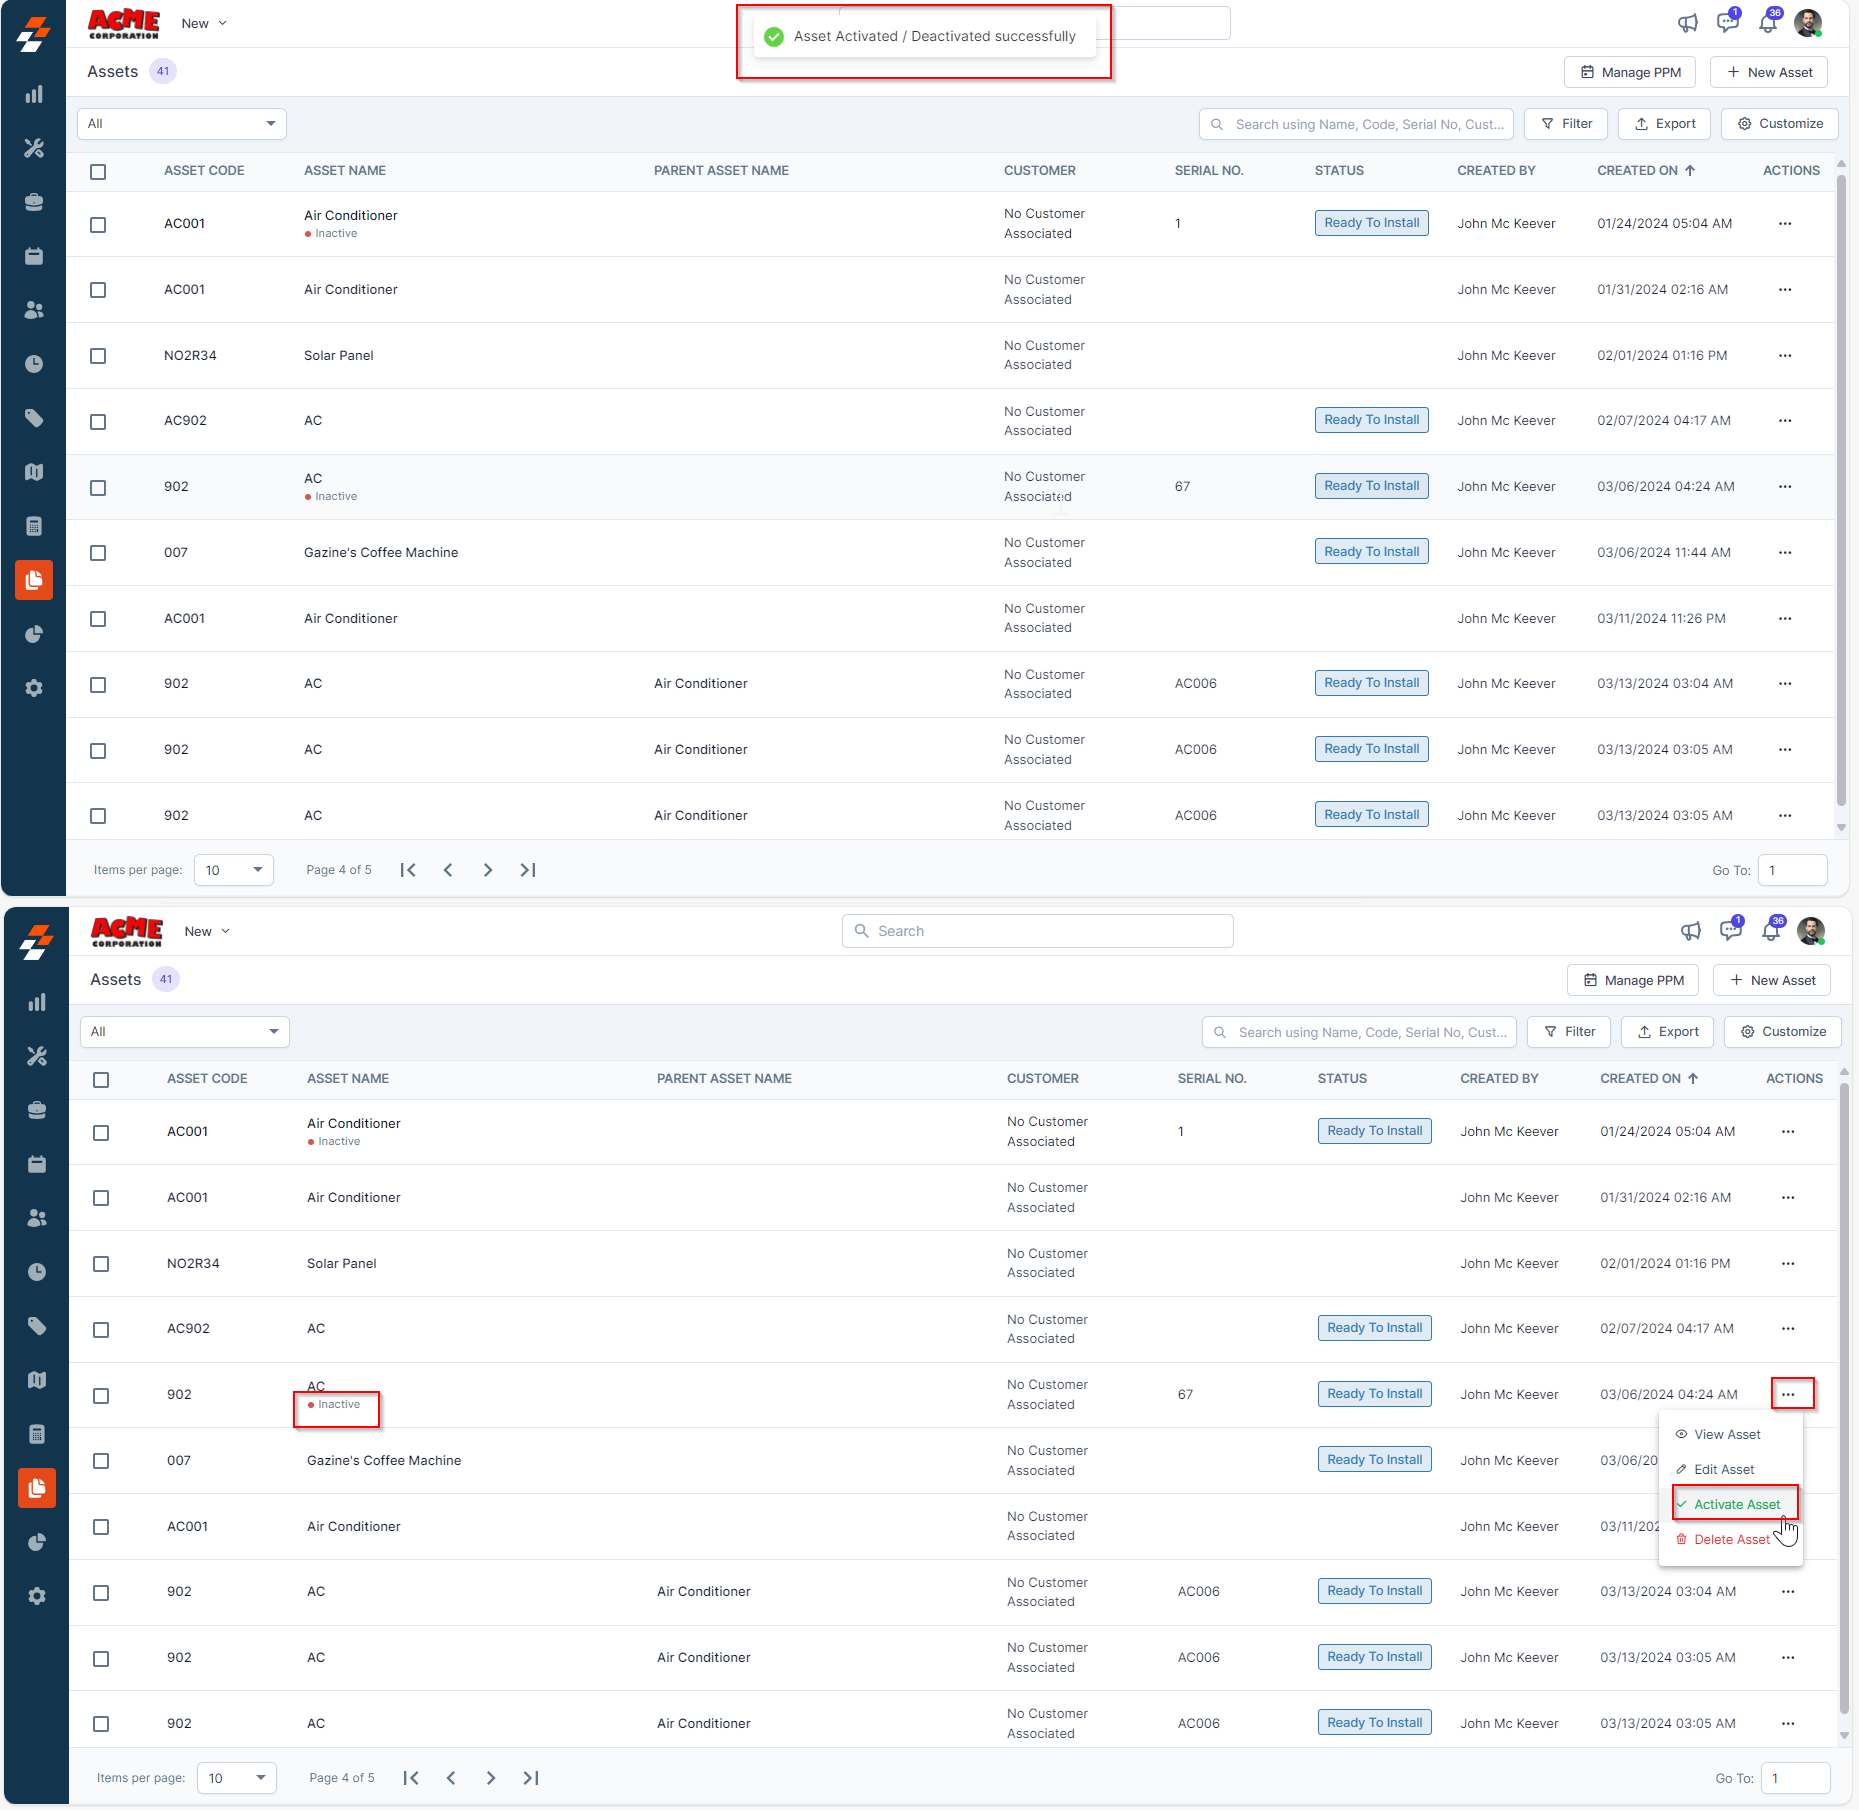Open Filter in the upper window toolbar
Image resolution: width=1859 pixels, height=1810 pixels.
click(1566, 124)
